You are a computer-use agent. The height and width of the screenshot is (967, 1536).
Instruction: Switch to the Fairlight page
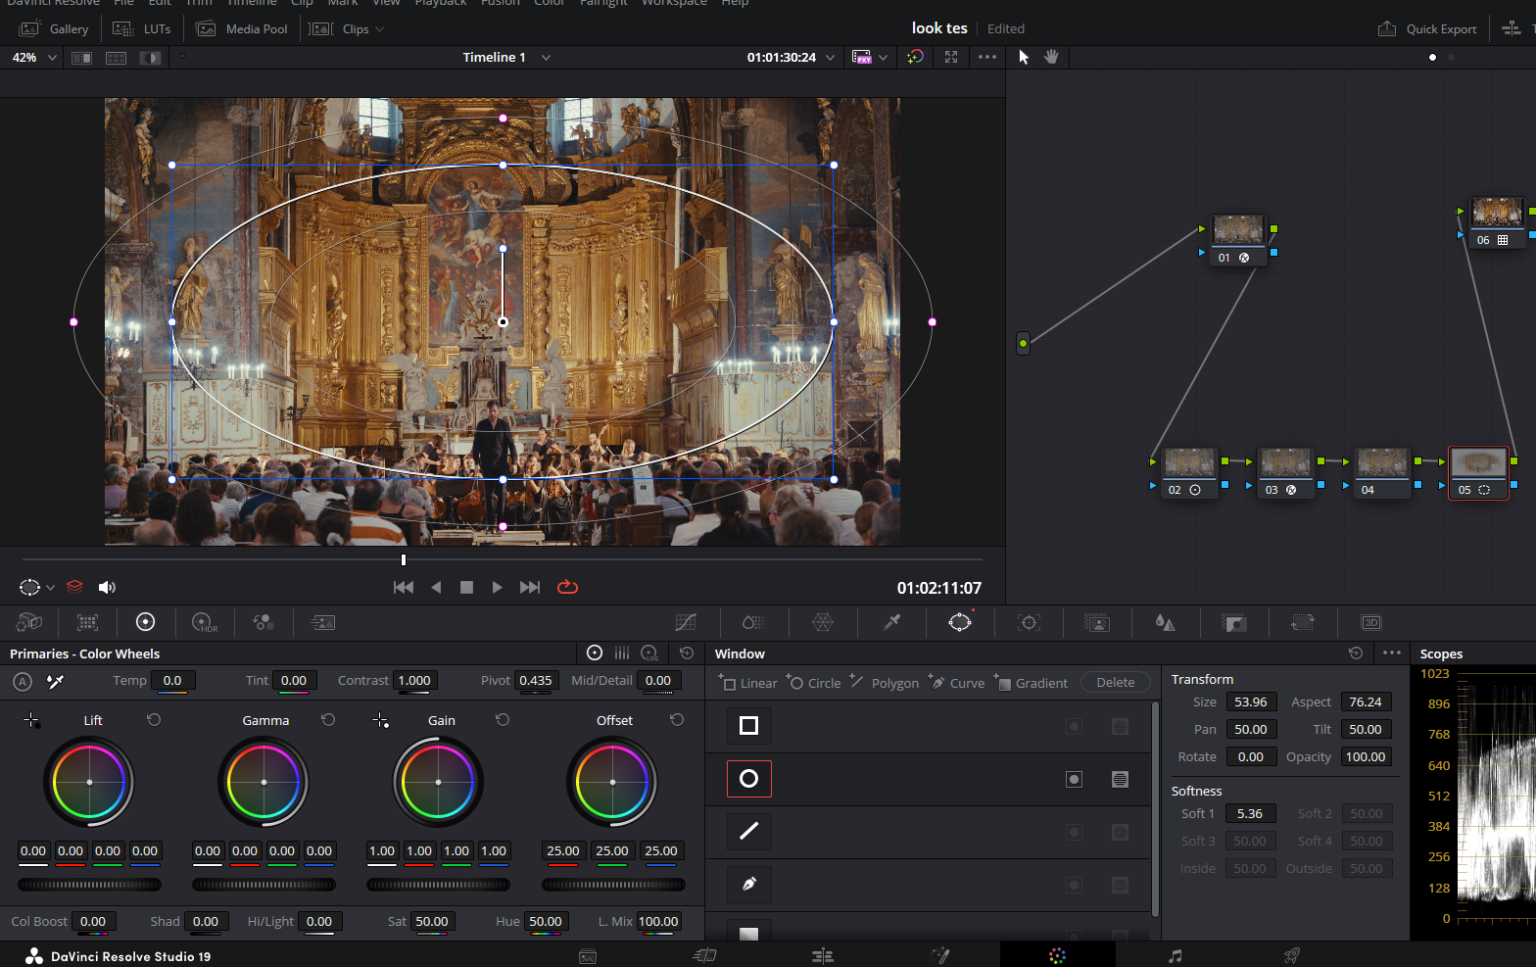[1175, 956]
